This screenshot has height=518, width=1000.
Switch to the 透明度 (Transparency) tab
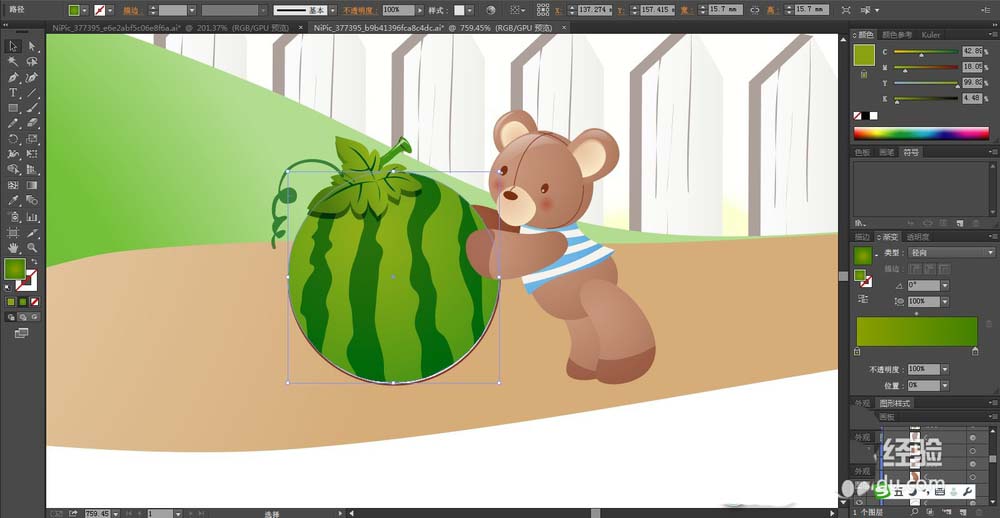click(x=918, y=237)
